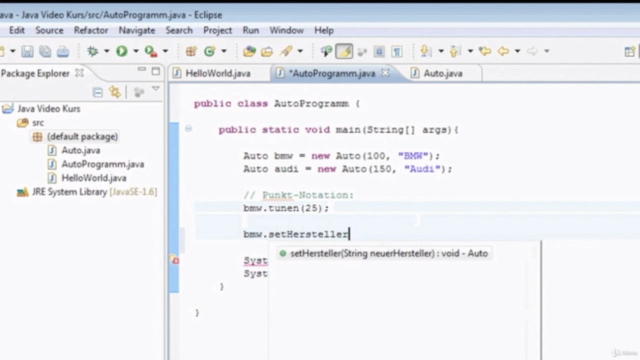The image size is (640, 360).
Task: Go to next annotation icon
Action: [426, 51]
